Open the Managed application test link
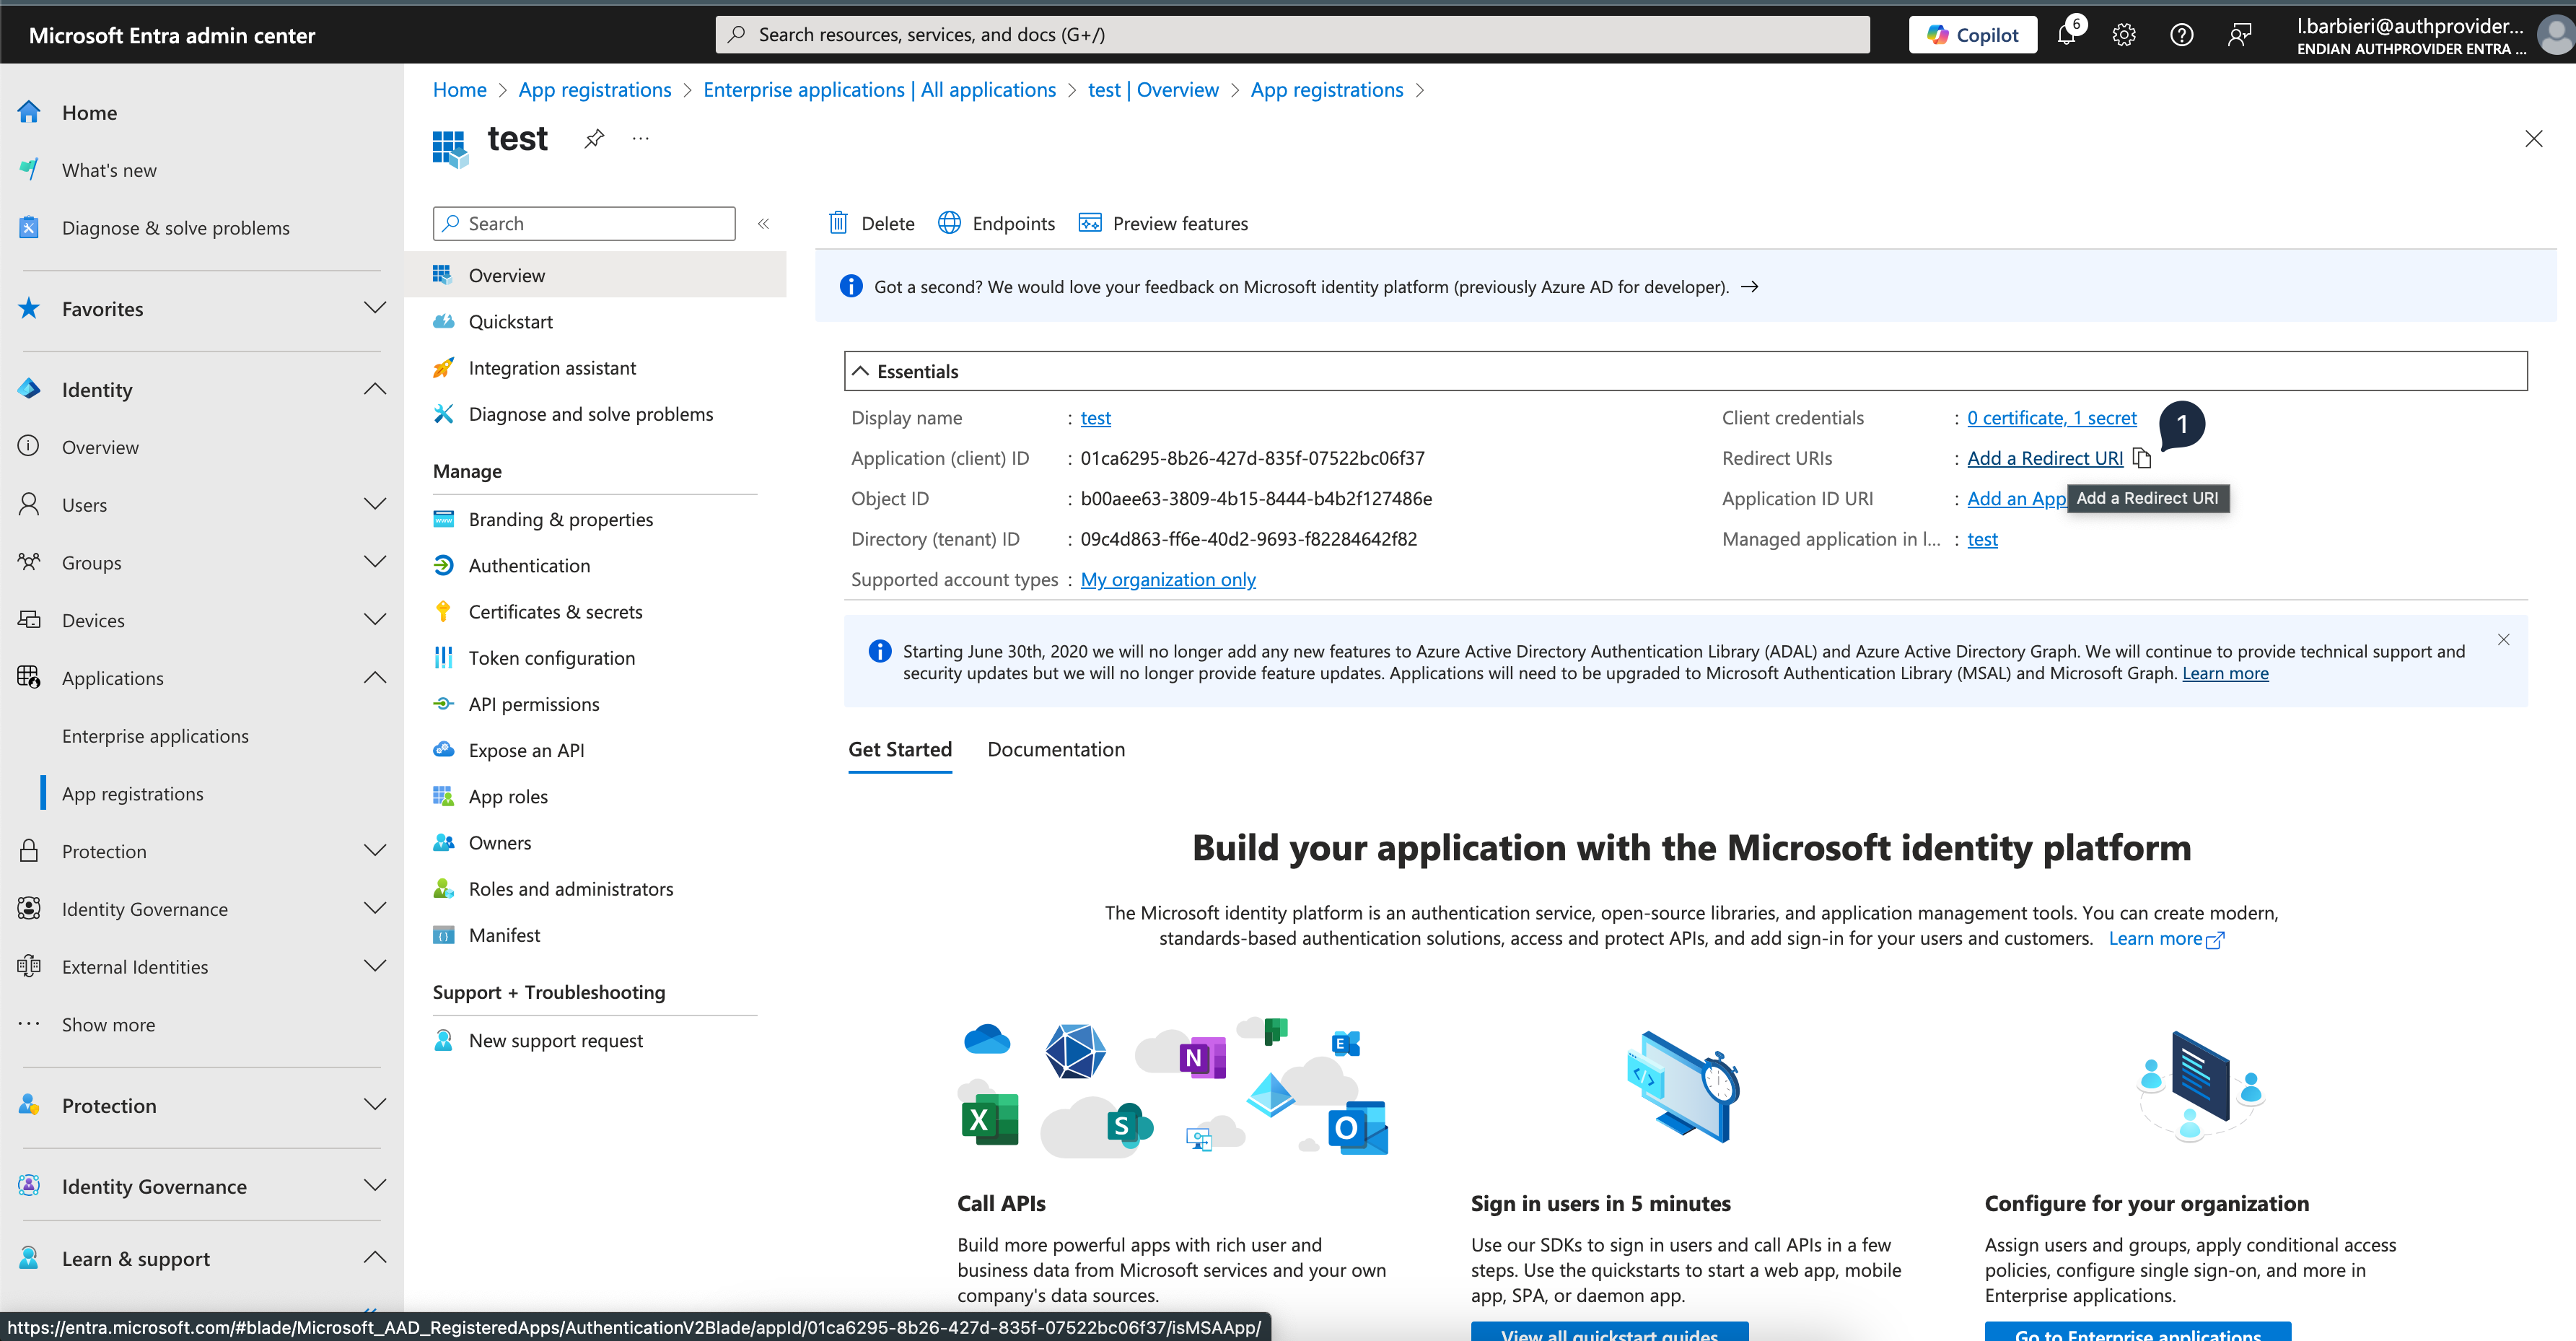 click(1982, 539)
